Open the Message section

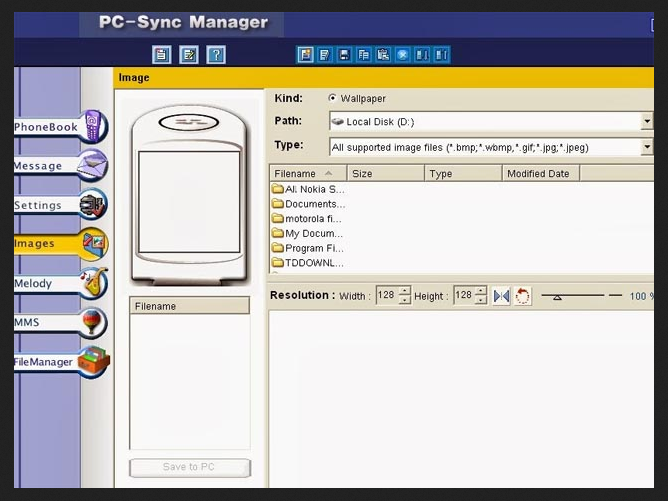(x=61, y=165)
